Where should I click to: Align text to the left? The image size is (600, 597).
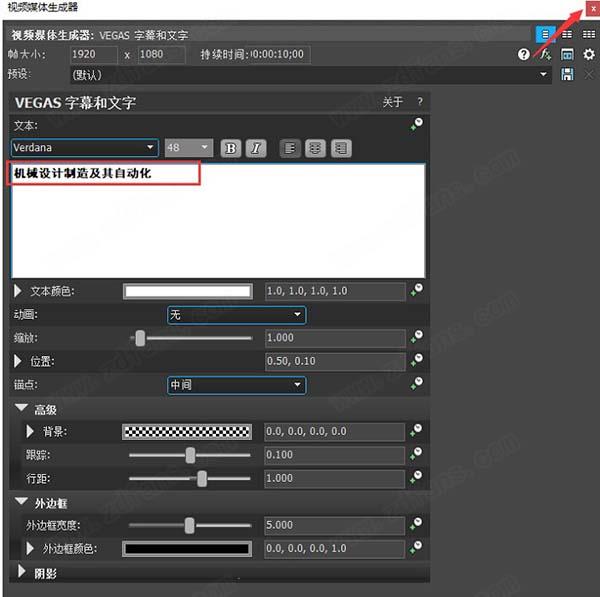click(290, 148)
